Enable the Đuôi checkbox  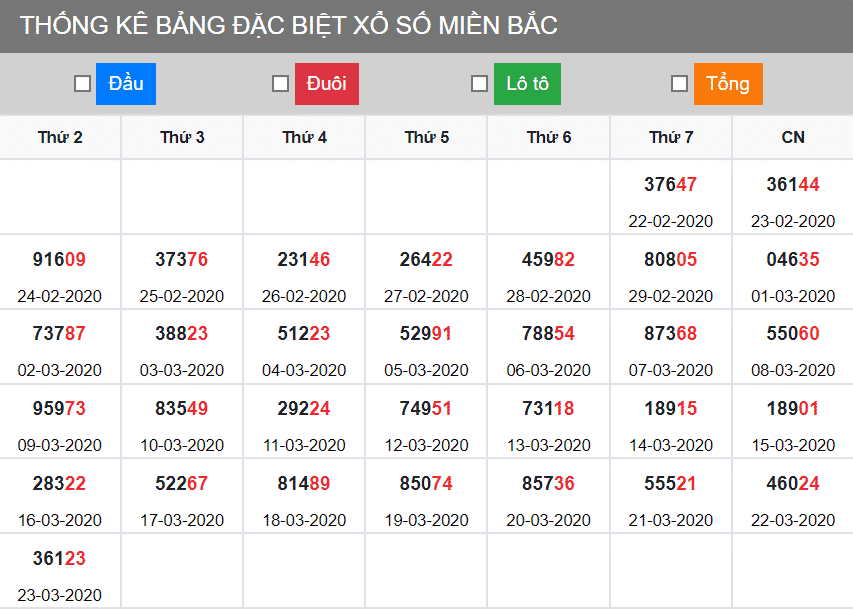pos(281,84)
